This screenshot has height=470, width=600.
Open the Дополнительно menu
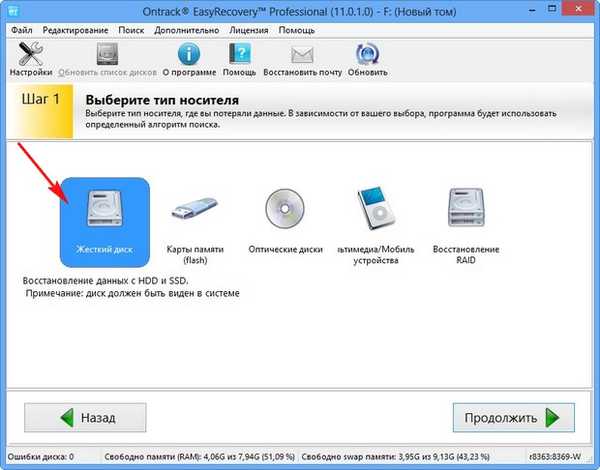[x=183, y=30]
